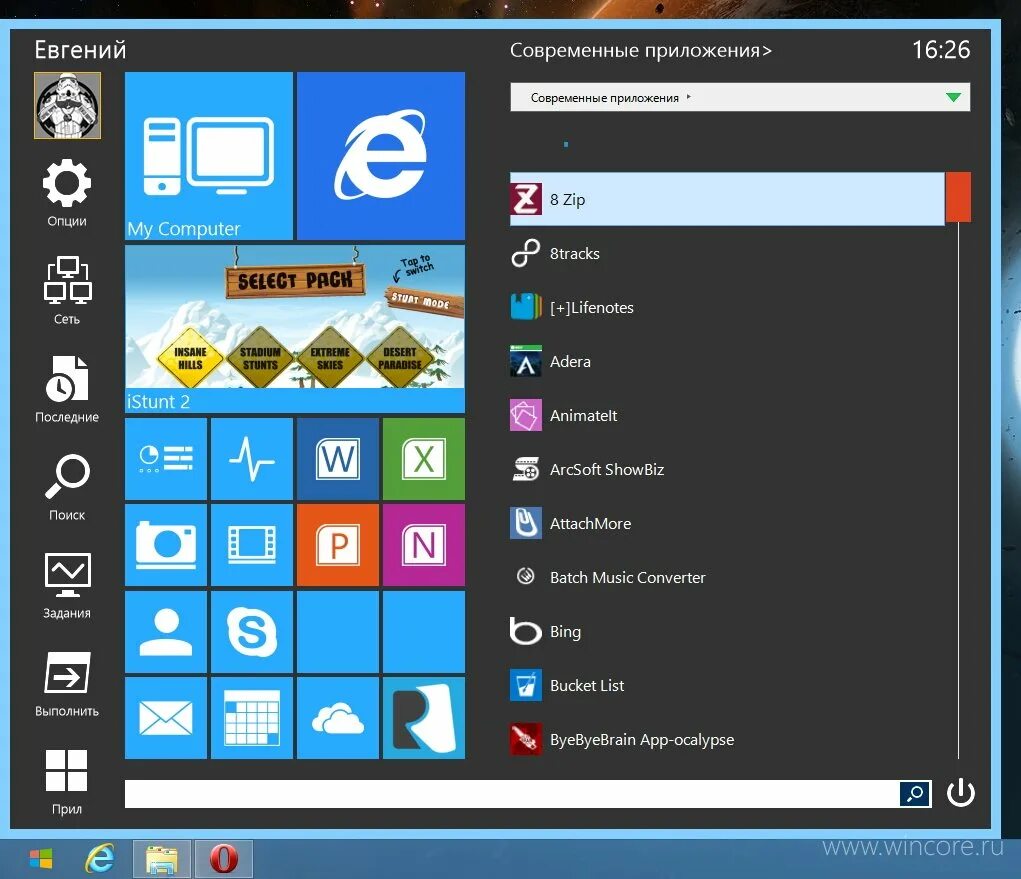Focus the search input field
Viewport: 1021px width, 879px height.
tap(512, 794)
